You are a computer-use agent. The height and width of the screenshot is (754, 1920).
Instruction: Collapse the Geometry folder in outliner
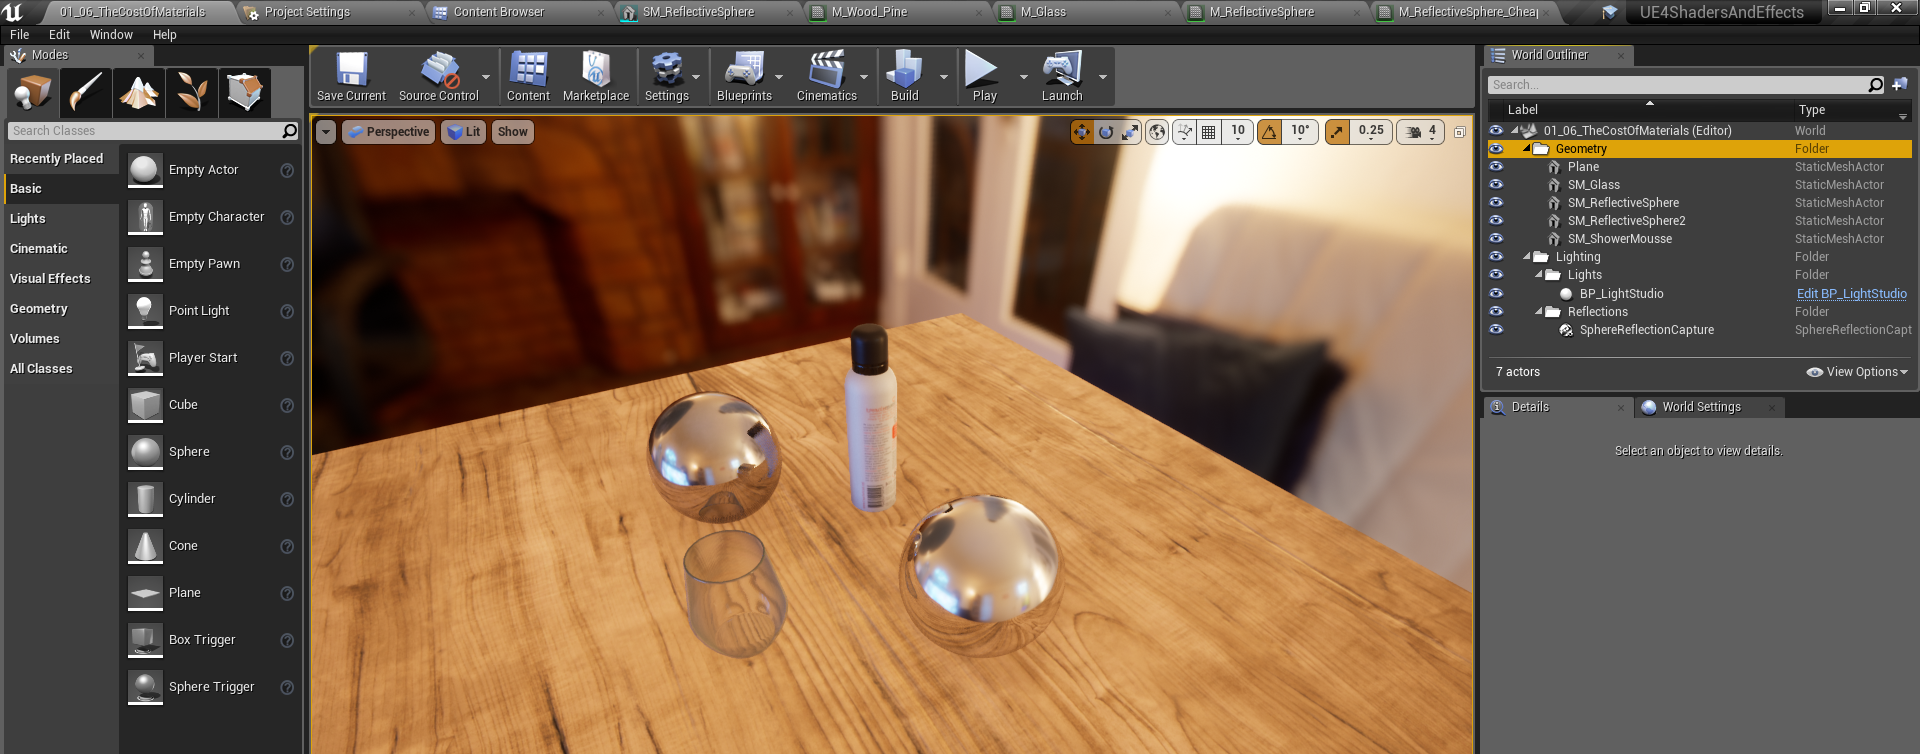1527,149
